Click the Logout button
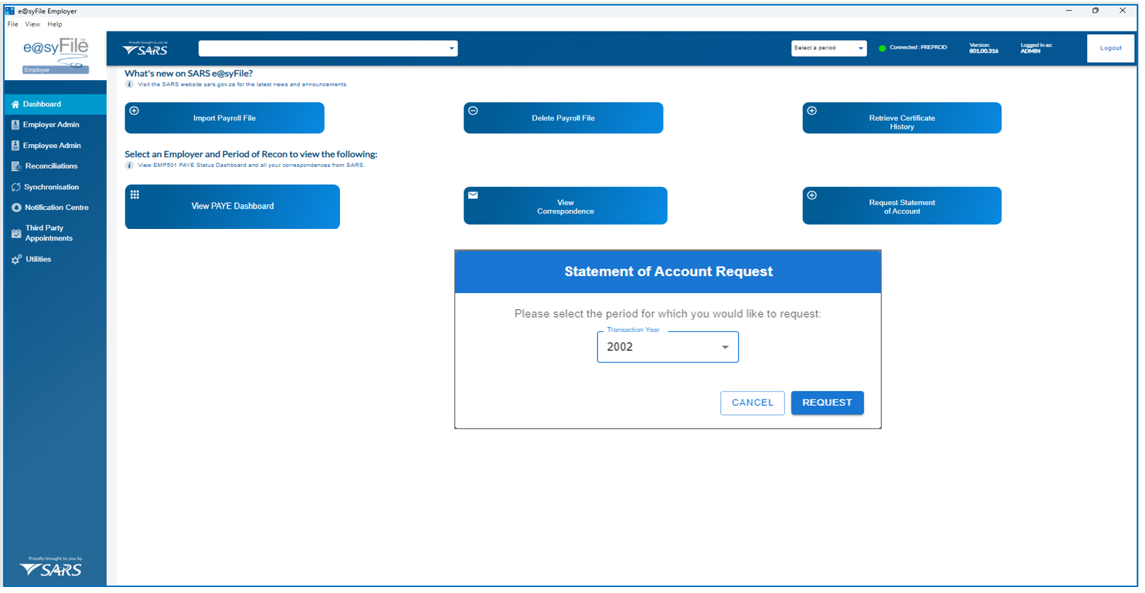 1110,48
